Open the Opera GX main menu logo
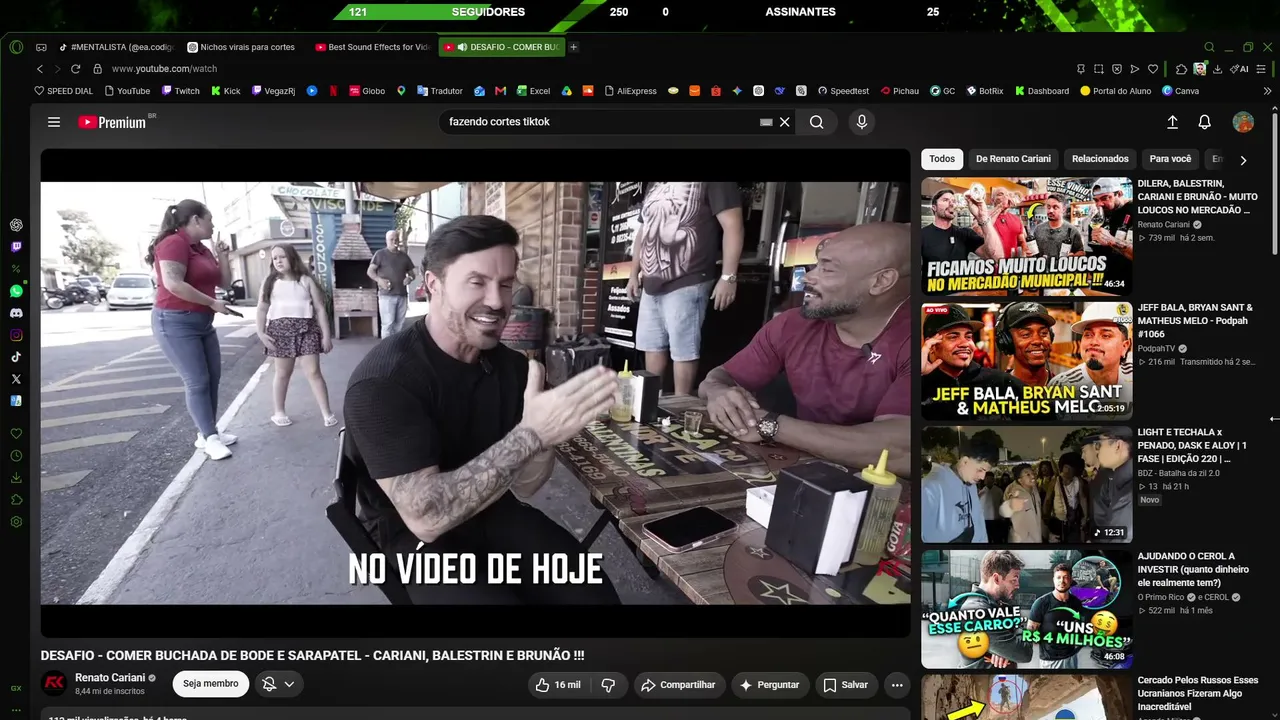The height and width of the screenshot is (720, 1280). (x=16, y=47)
